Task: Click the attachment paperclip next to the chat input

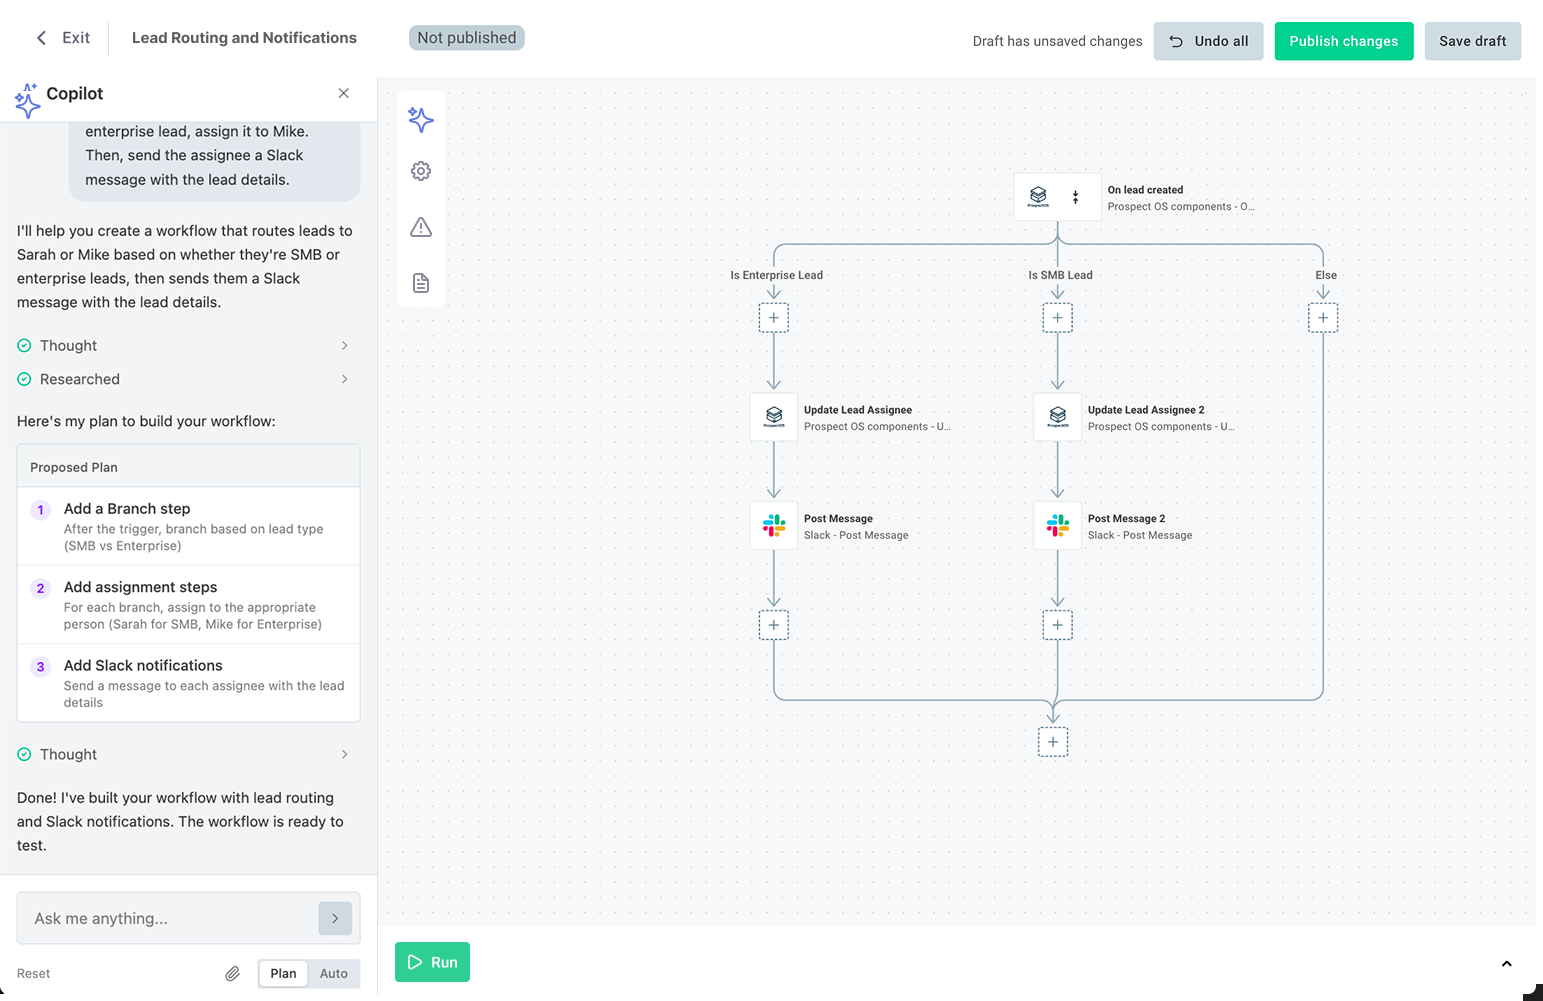Action: tap(232, 972)
